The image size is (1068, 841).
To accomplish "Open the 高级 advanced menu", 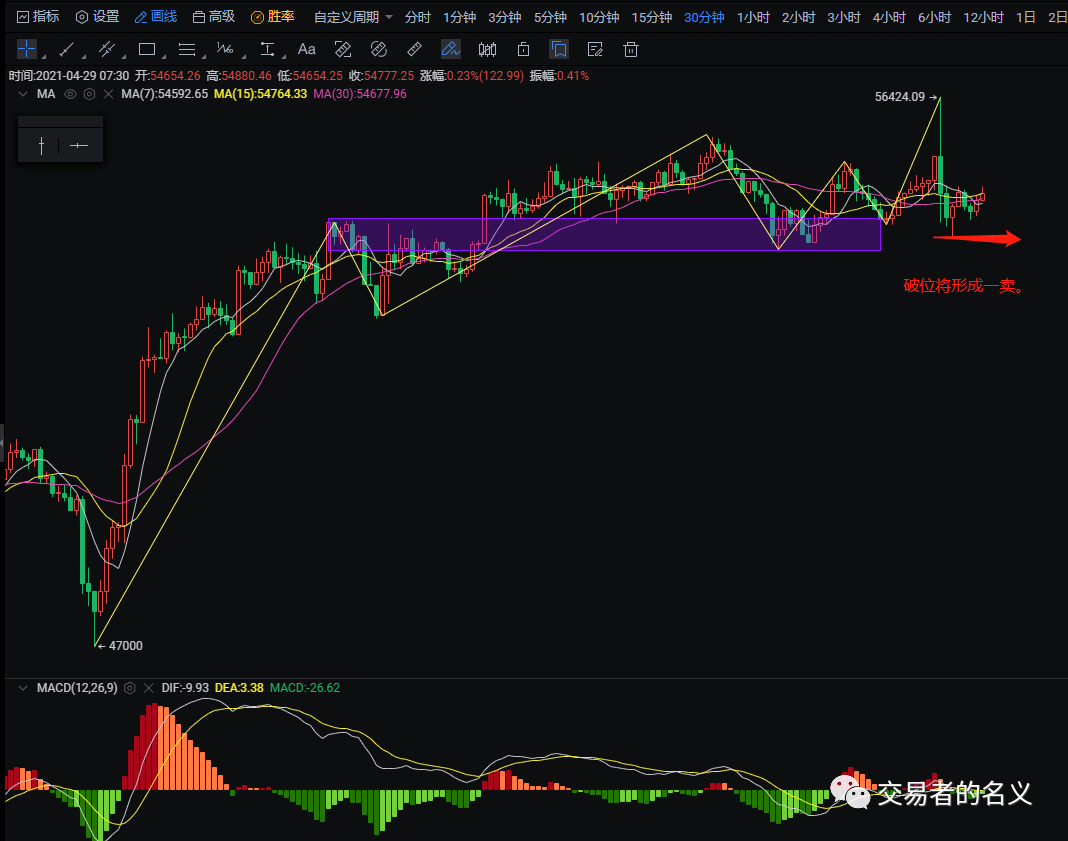I will coord(214,17).
